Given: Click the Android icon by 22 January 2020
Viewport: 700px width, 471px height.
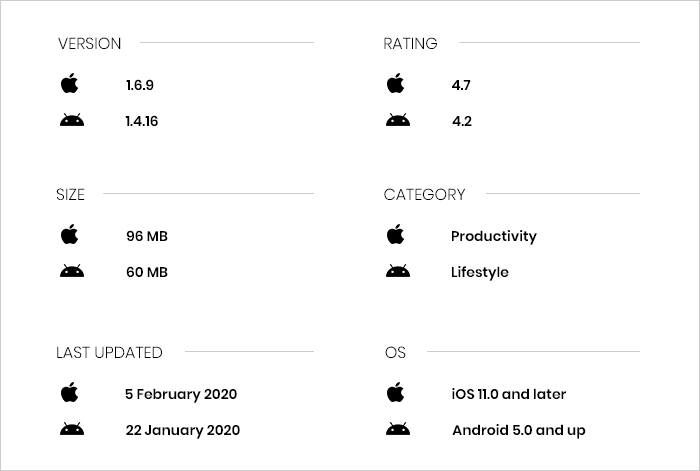Looking at the screenshot, I should coord(72,429).
